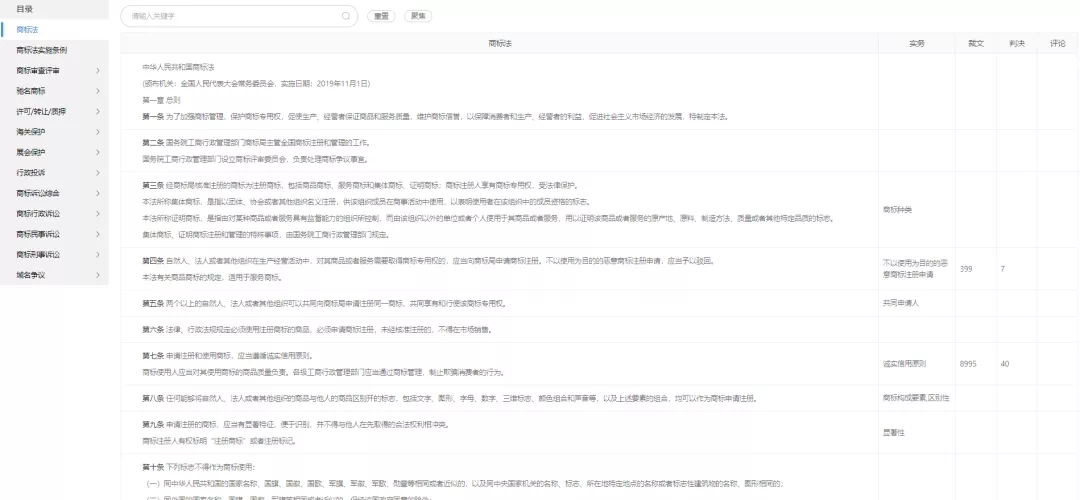
Task: Expand the 商标行政诉讼 arrow
Action: 98,213
